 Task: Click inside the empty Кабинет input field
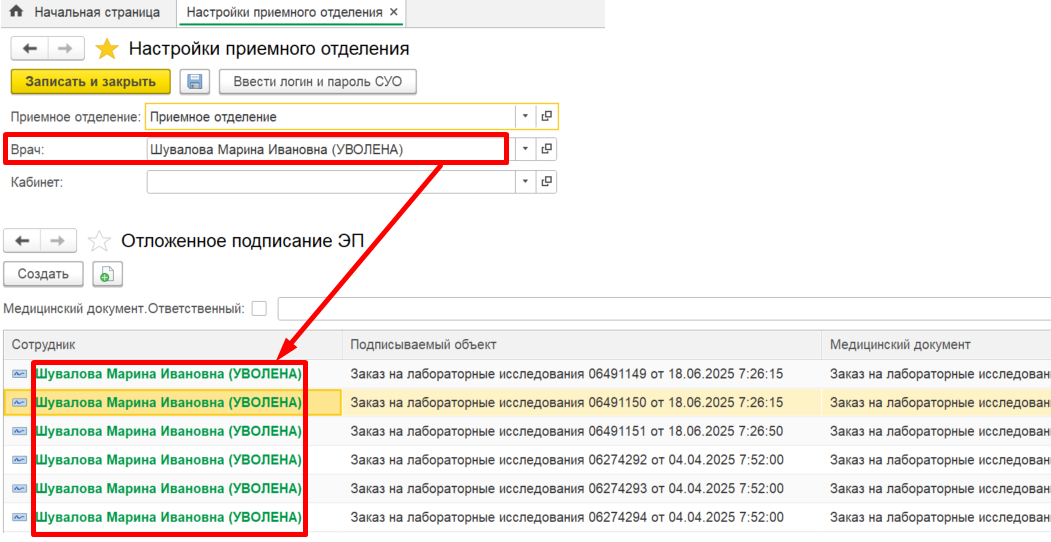[x=330, y=182]
